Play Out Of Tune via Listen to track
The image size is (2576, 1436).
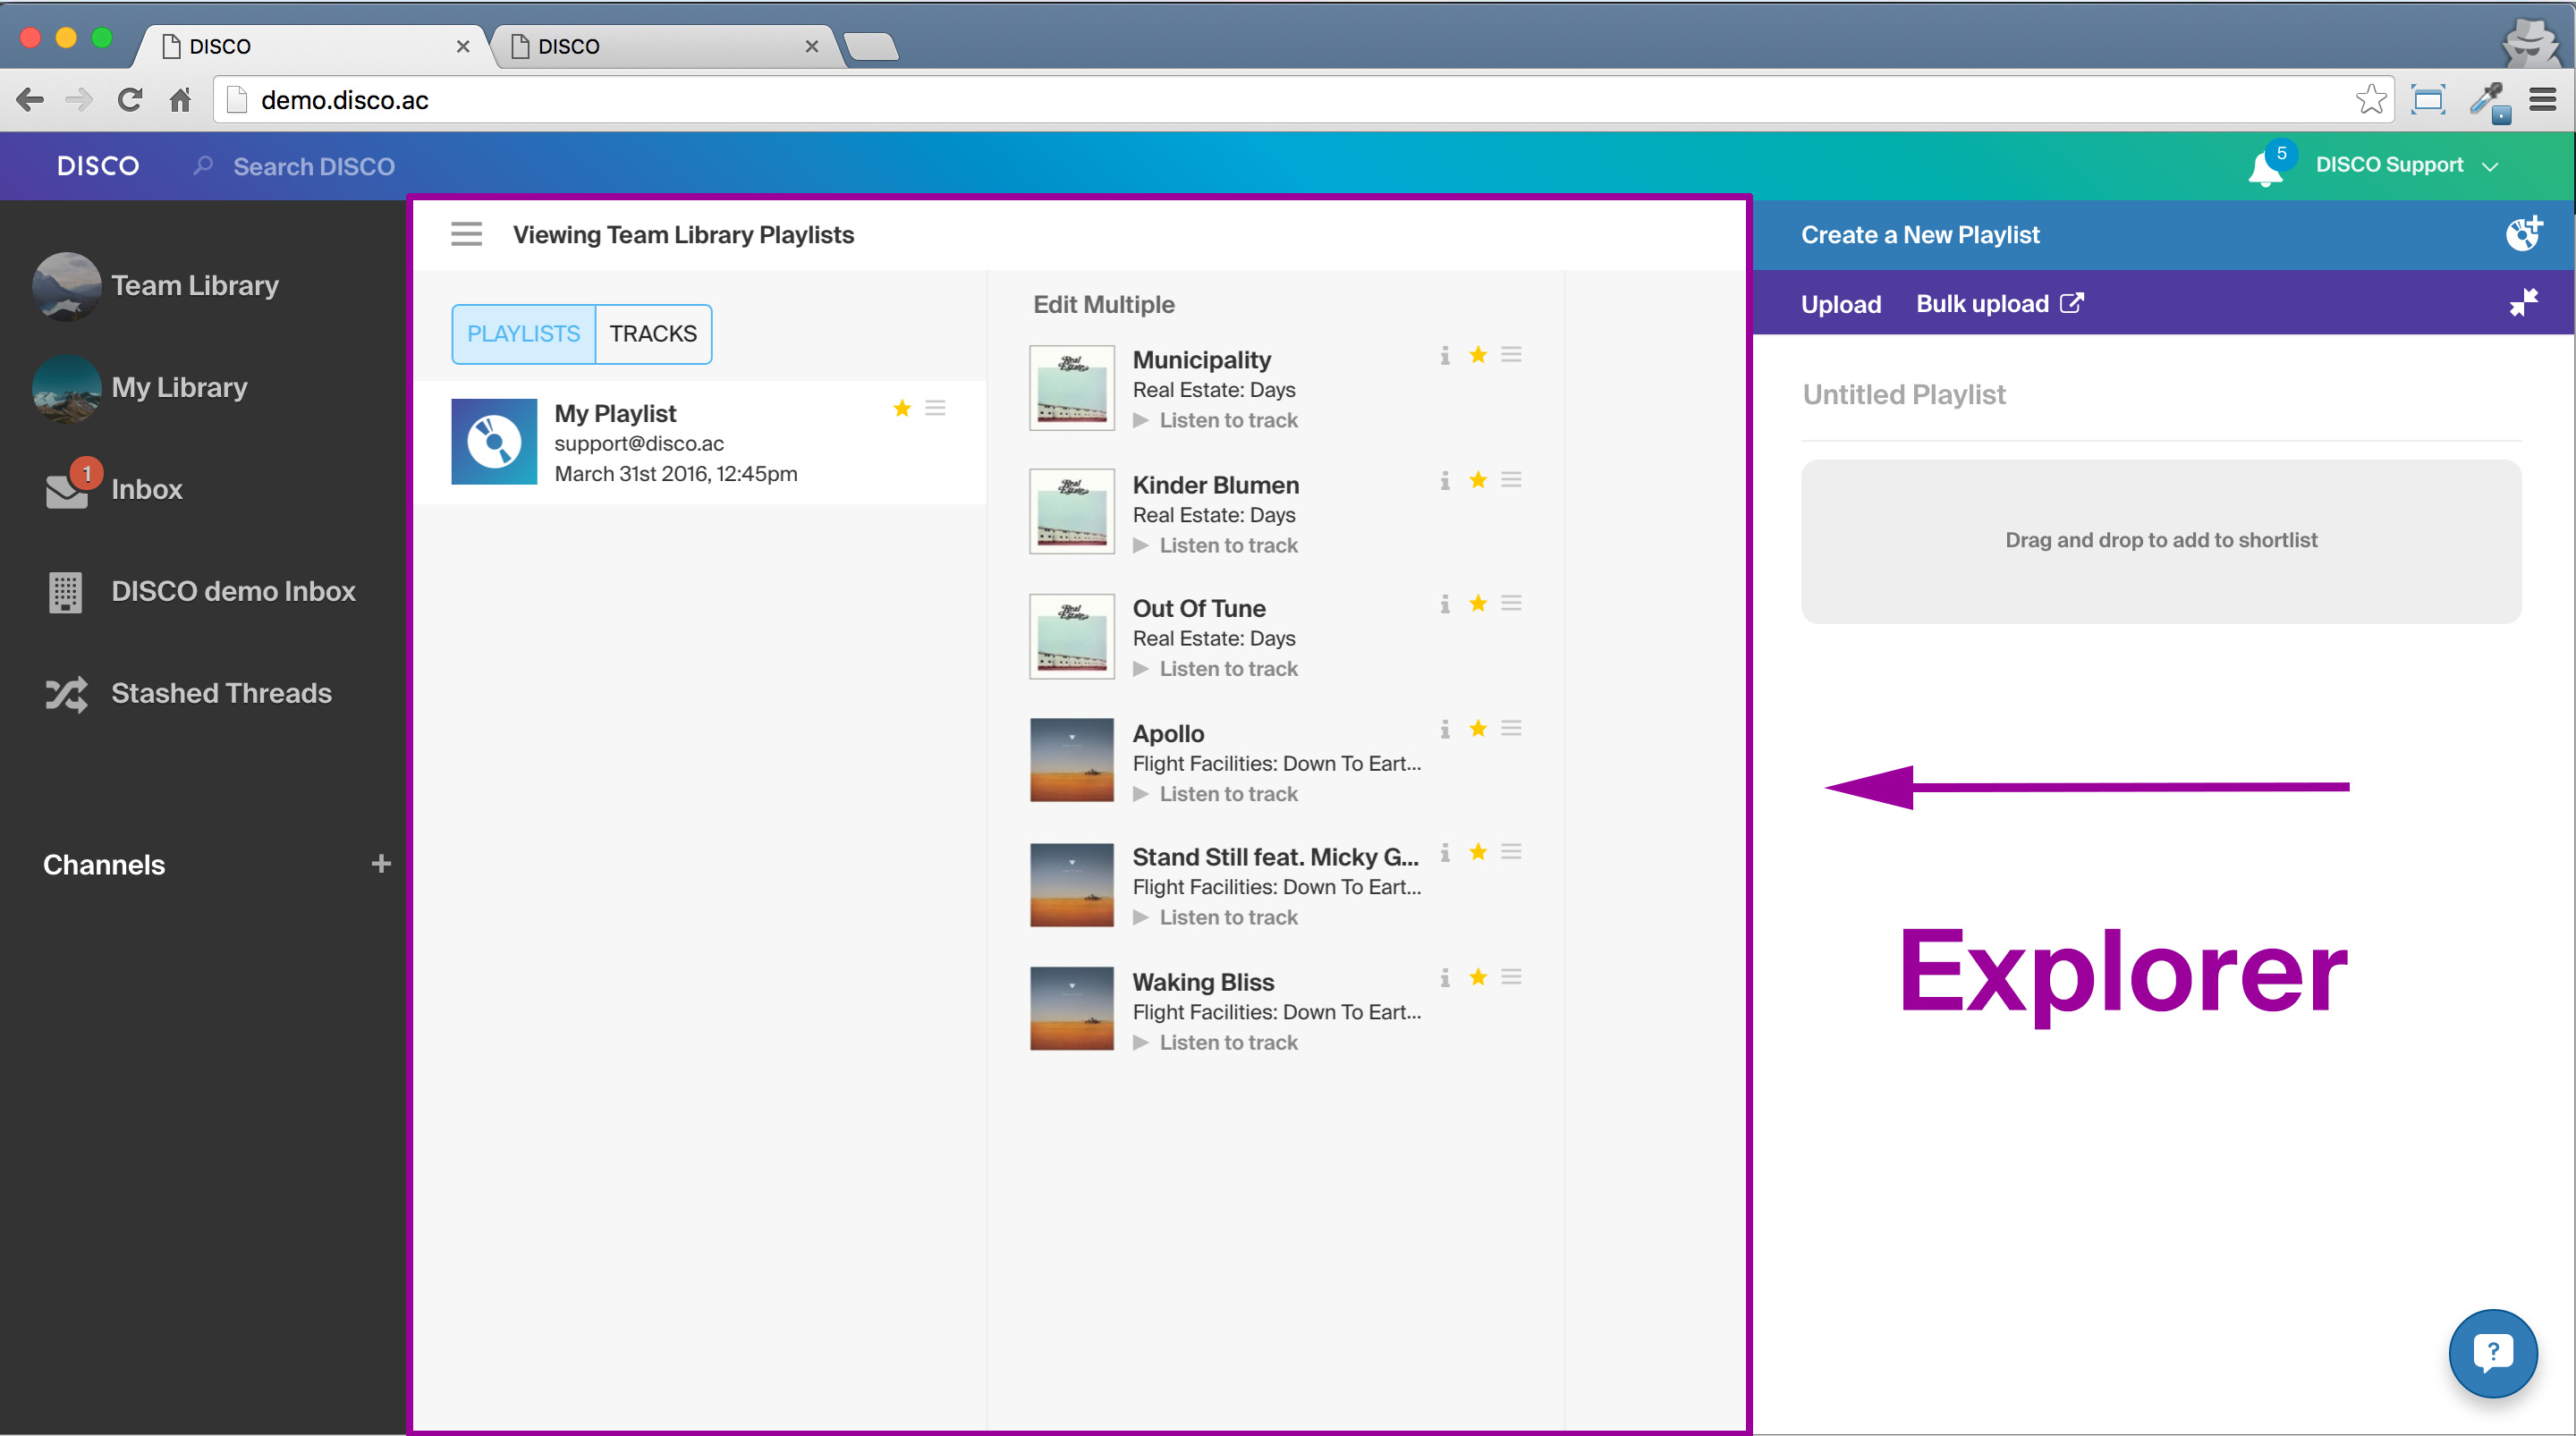(x=1227, y=669)
